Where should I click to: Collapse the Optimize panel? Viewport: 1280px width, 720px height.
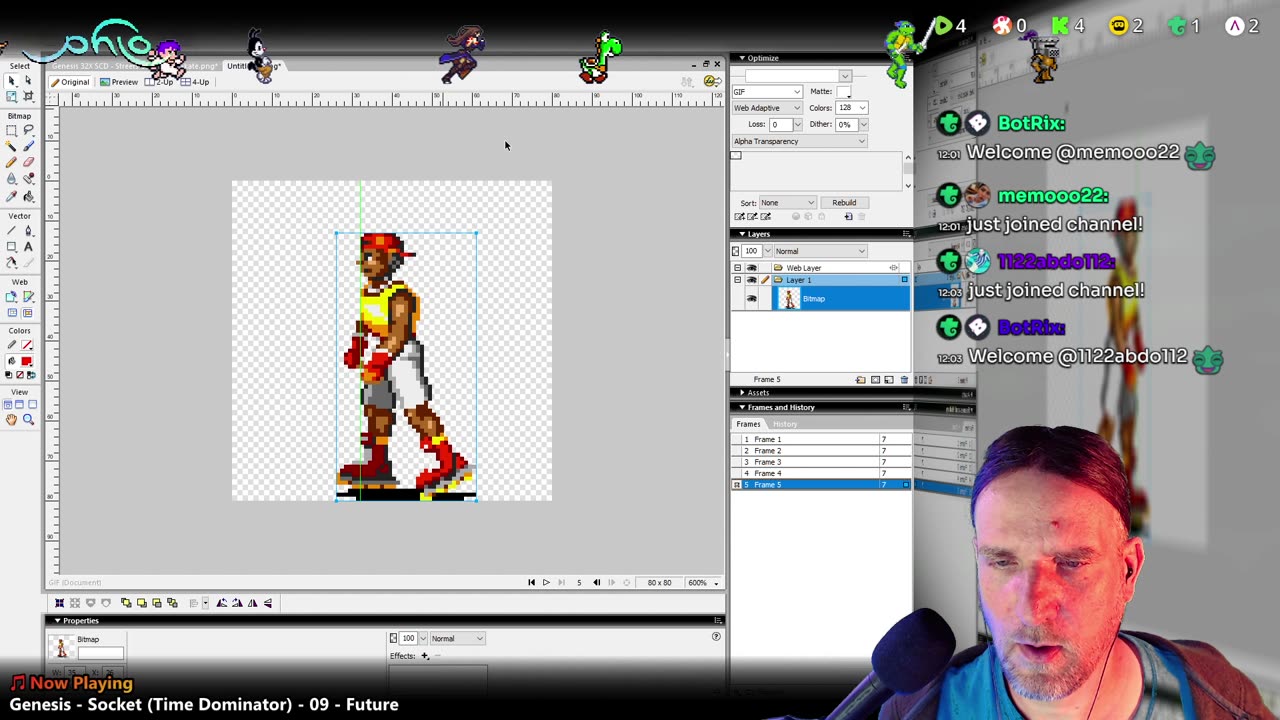741,58
